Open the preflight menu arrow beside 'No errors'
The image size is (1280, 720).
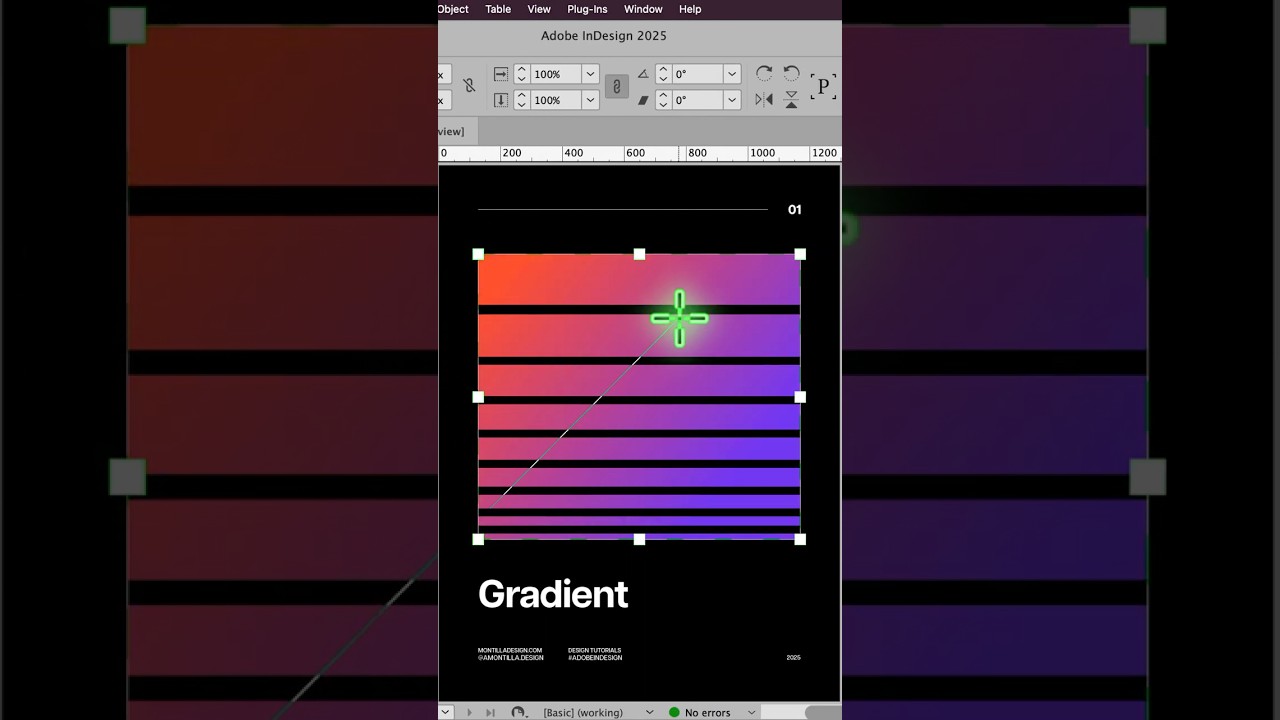coord(751,712)
